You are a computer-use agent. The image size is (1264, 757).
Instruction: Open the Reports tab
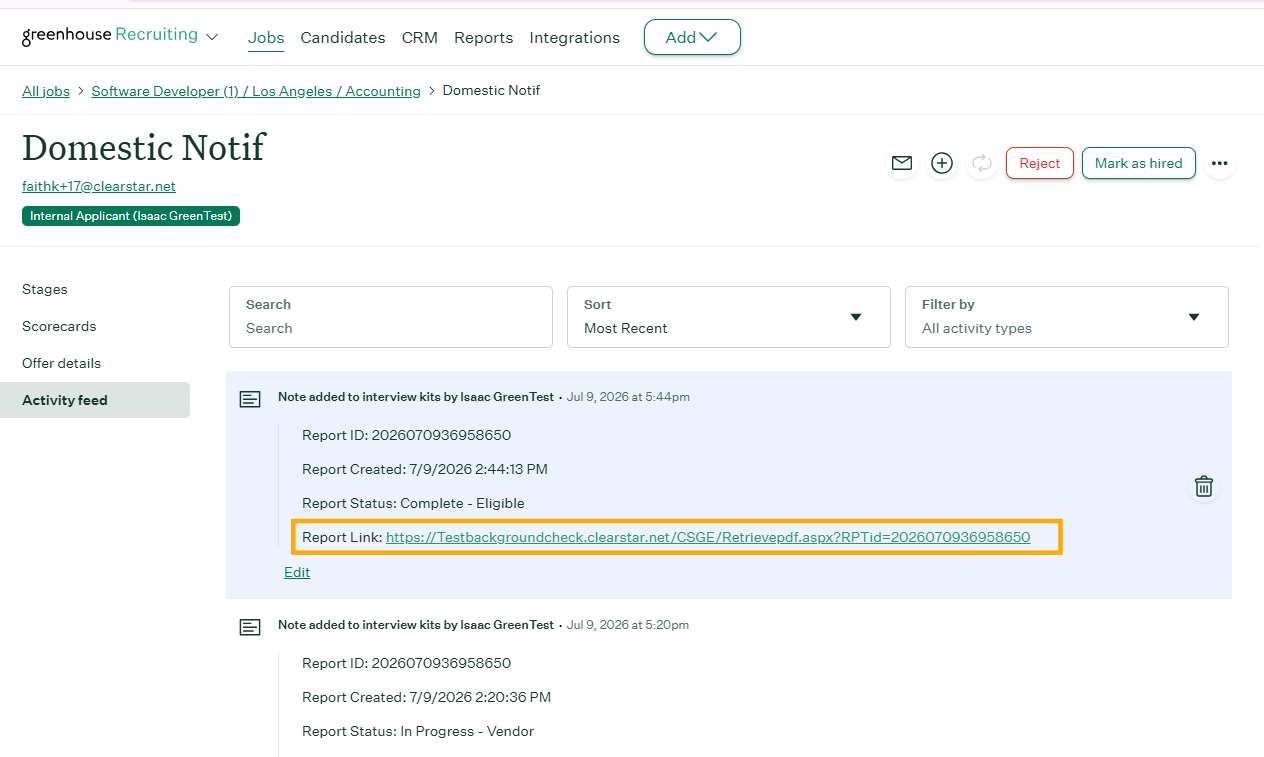483,38
